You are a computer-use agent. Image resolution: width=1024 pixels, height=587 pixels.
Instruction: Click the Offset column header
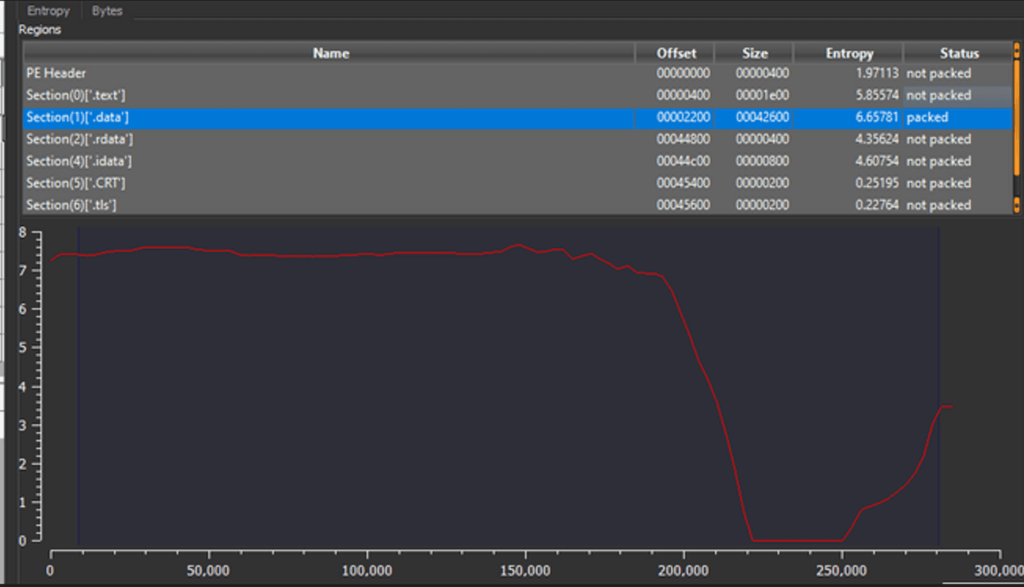click(x=676, y=53)
